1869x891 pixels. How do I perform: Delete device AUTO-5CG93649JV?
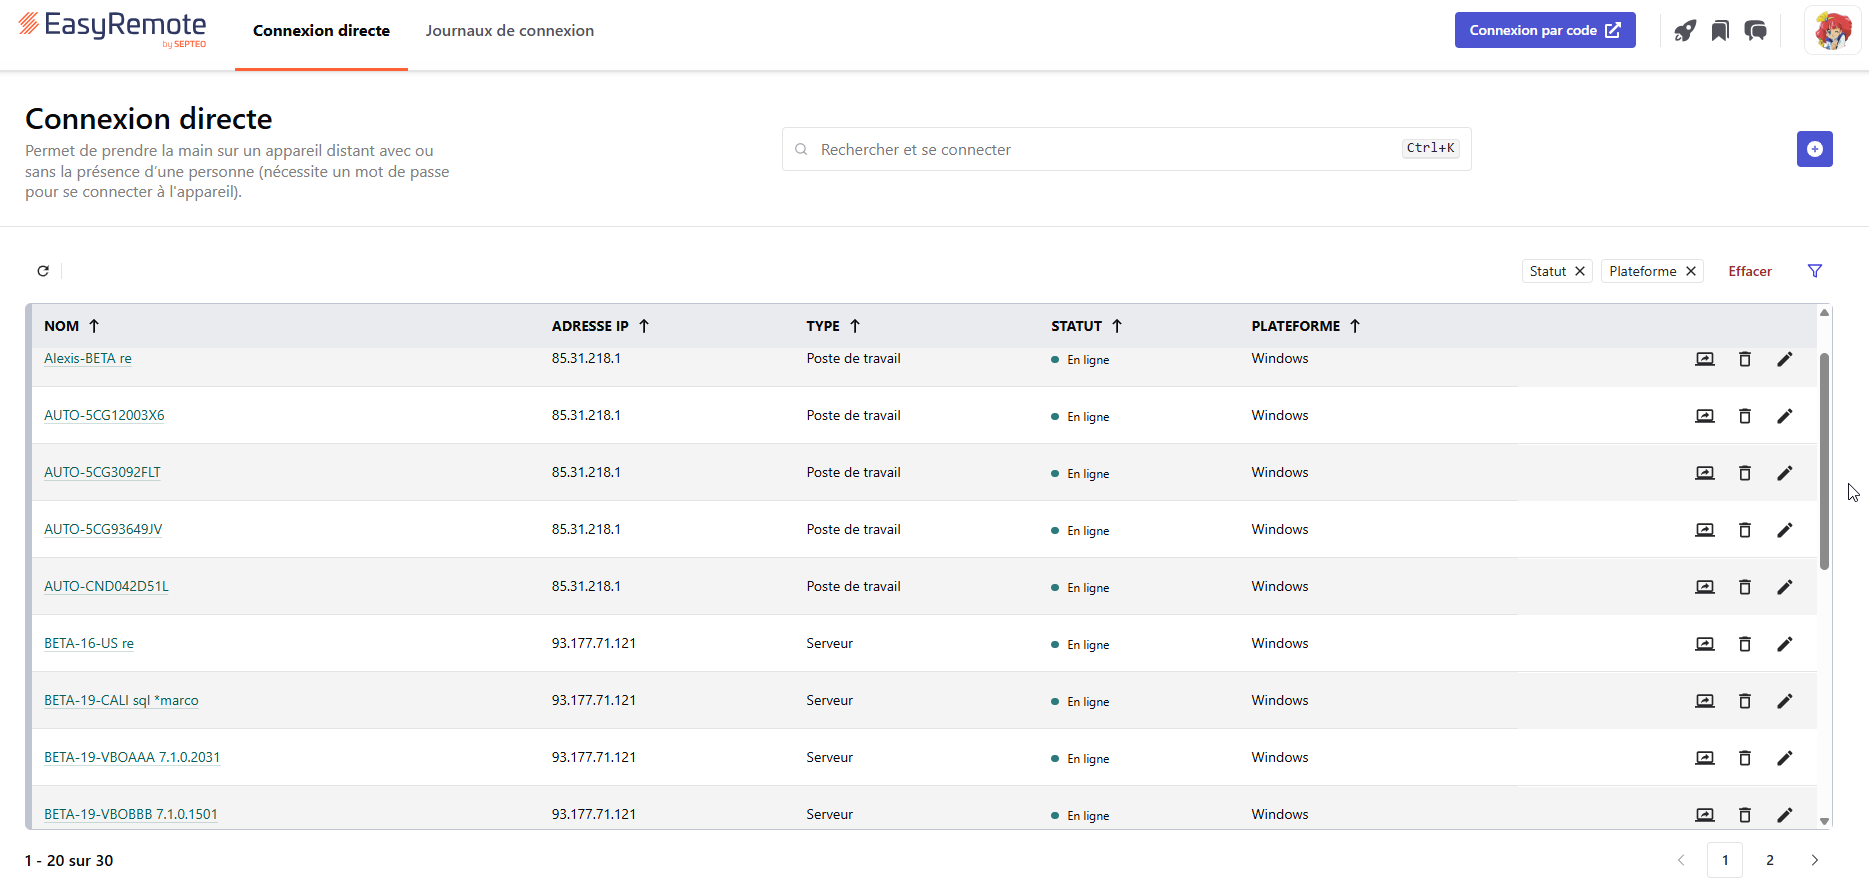pyautogui.click(x=1745, y=530)
